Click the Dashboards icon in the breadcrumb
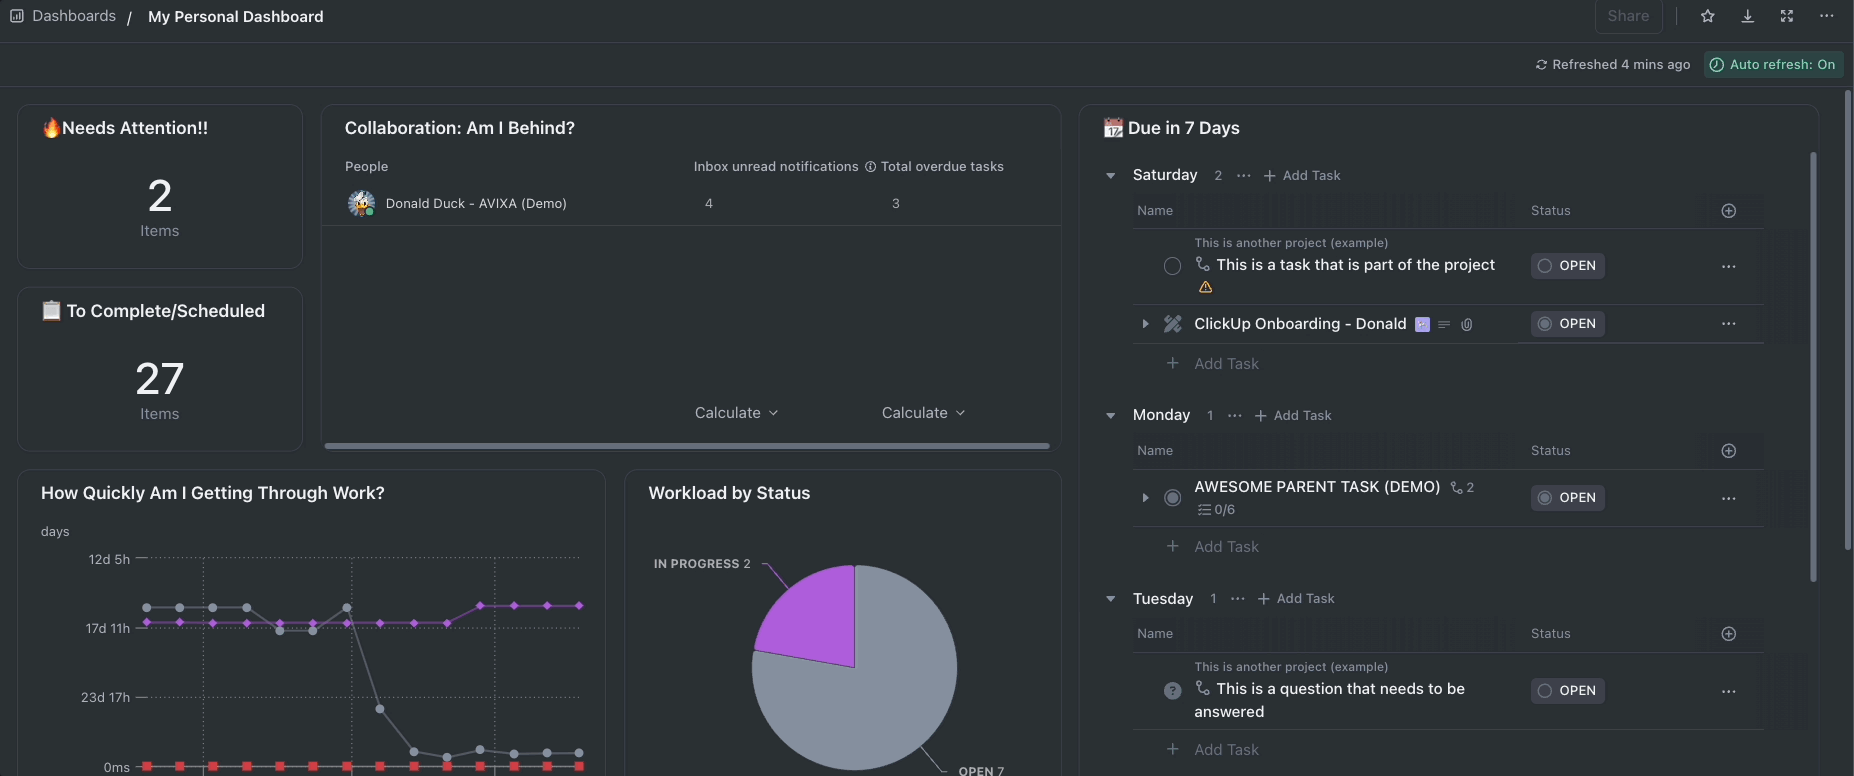 point(17,16)
